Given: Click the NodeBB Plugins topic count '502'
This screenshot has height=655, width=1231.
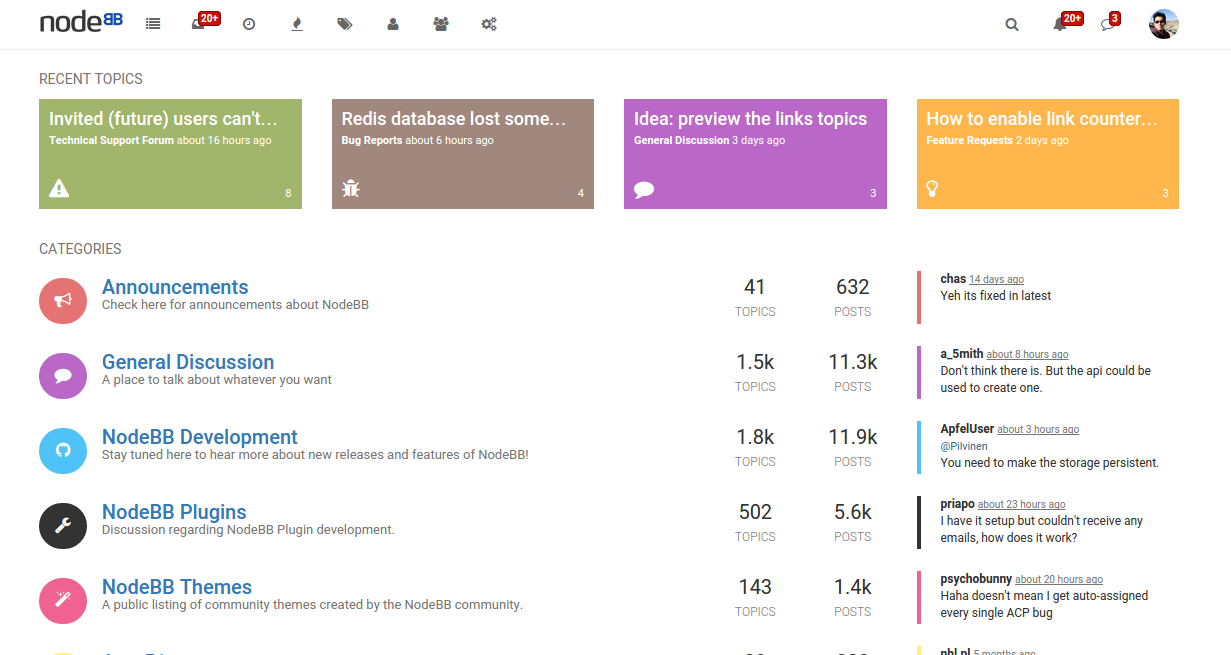Looking at the screenshot, I should [755, 512].
